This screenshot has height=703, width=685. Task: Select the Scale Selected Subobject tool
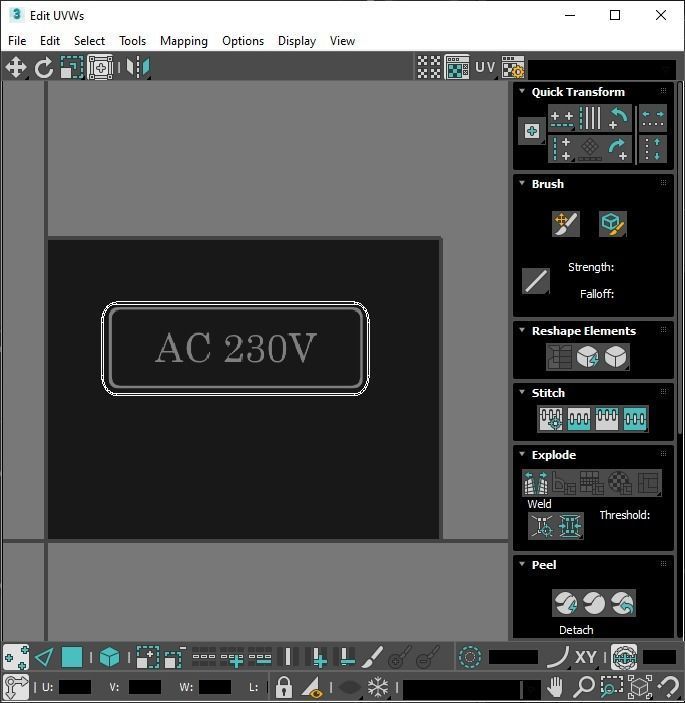click(x=72, y=67)
